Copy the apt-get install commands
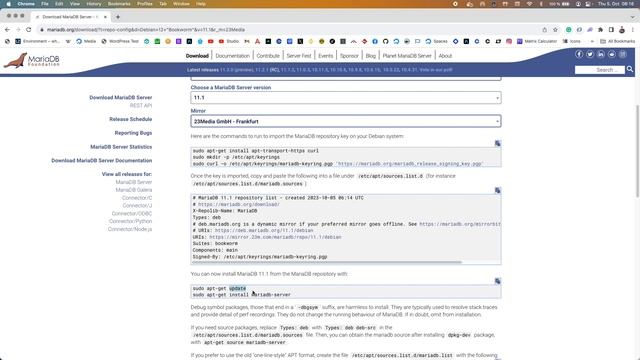Viewport: 640px width, 360px height. 497,281
